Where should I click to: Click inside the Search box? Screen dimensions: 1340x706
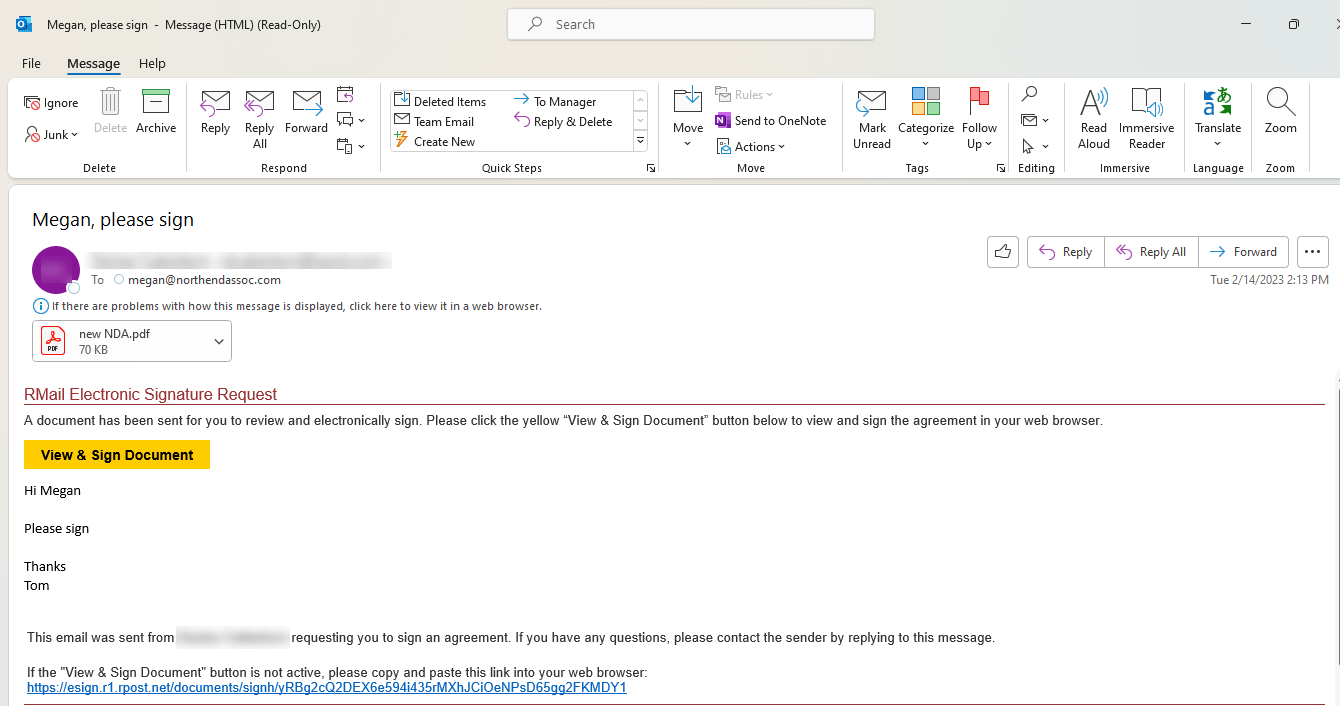700,24
